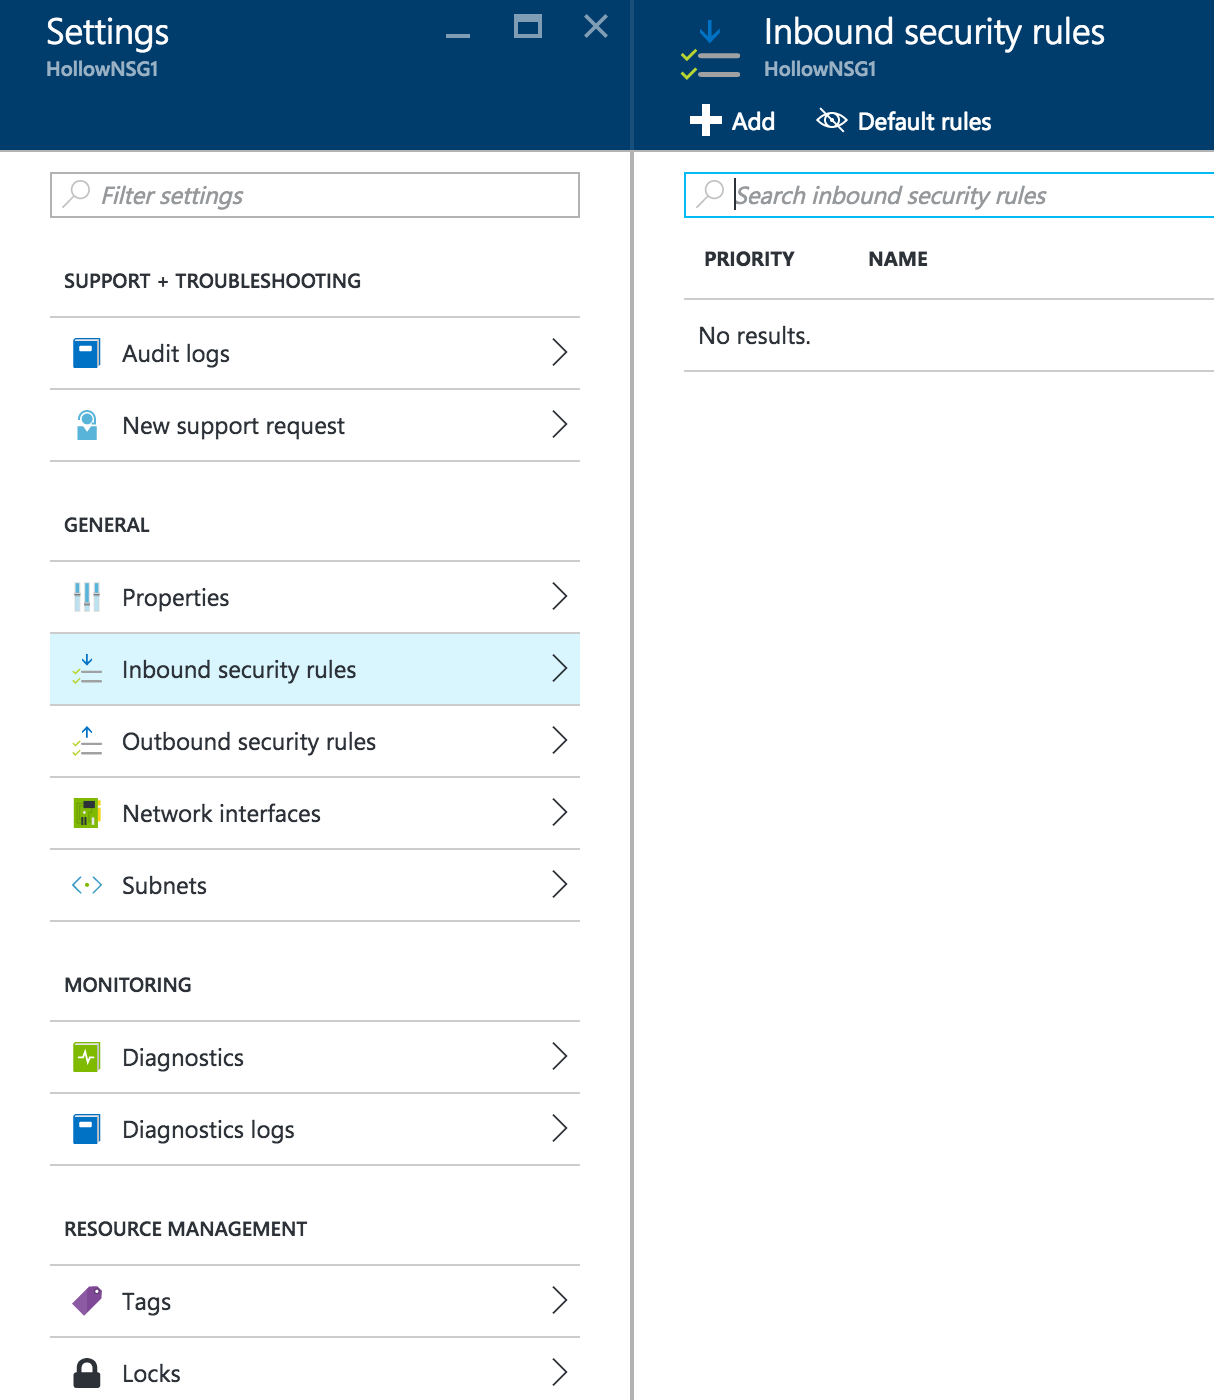Click the Diagnostics green pulse icon
Image resolution: width=1214 pixels, height=1400 pixels.
87,1057
